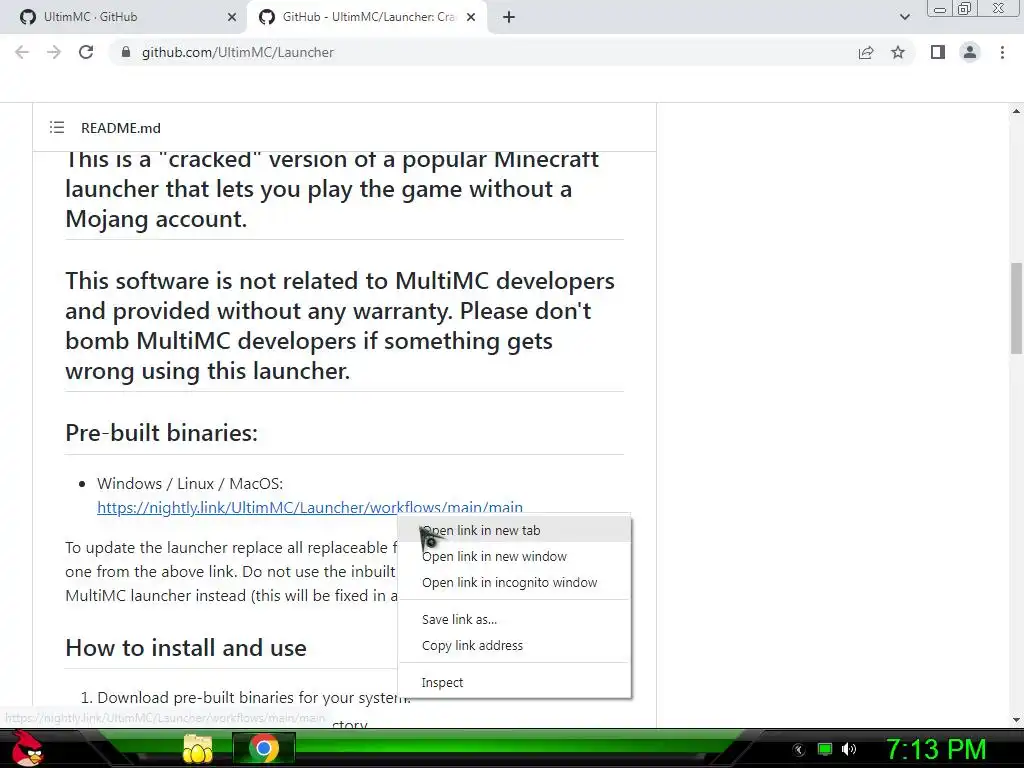Select Inspect from the context menu
This screenshot has width=1024, height=768.
point(515,682)
